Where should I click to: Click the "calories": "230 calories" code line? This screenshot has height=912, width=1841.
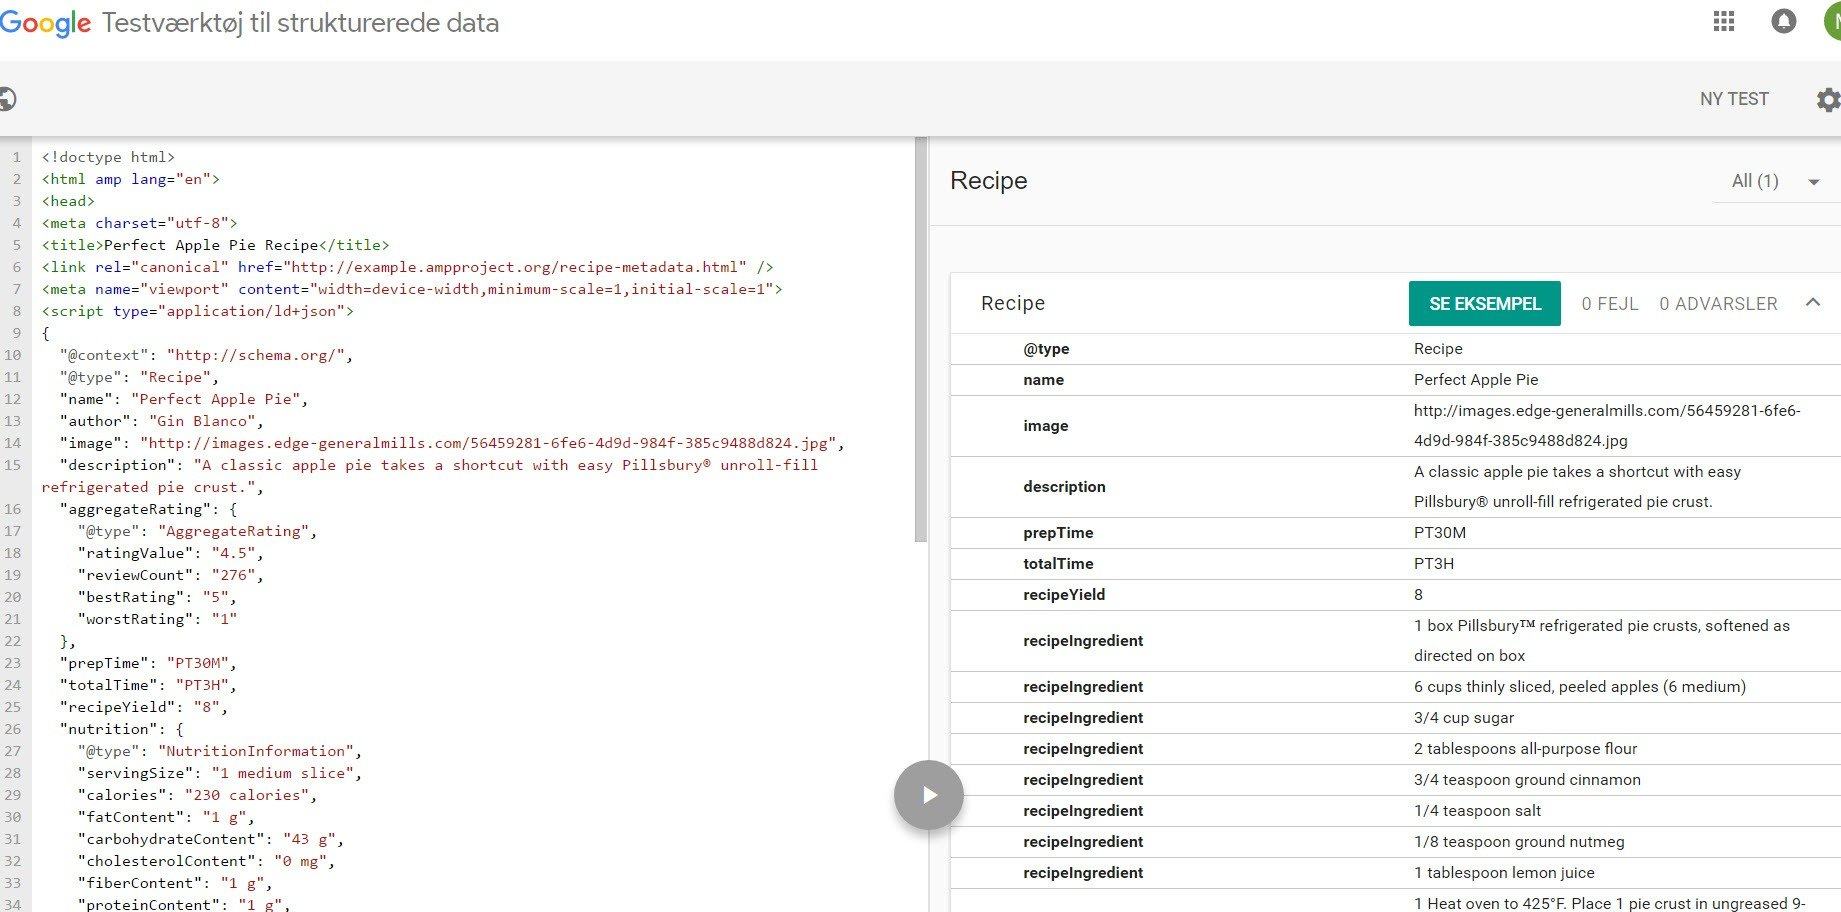(197, 795)
